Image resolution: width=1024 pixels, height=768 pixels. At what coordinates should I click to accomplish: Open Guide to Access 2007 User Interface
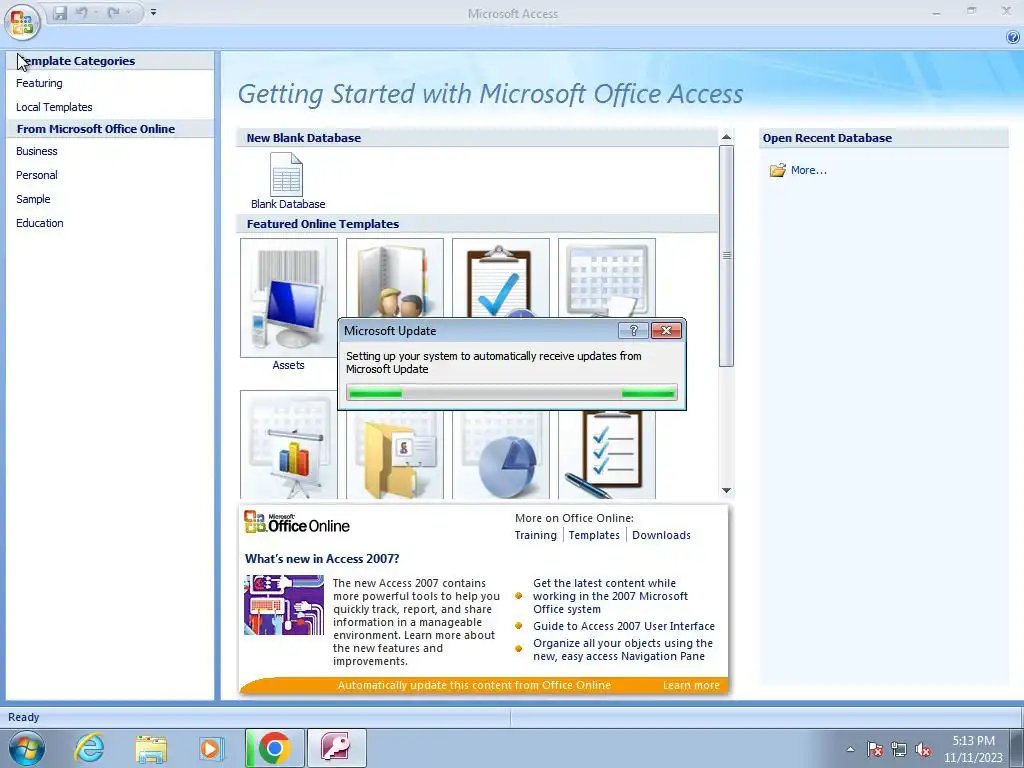pyautogui.click(x=624, y=626)
